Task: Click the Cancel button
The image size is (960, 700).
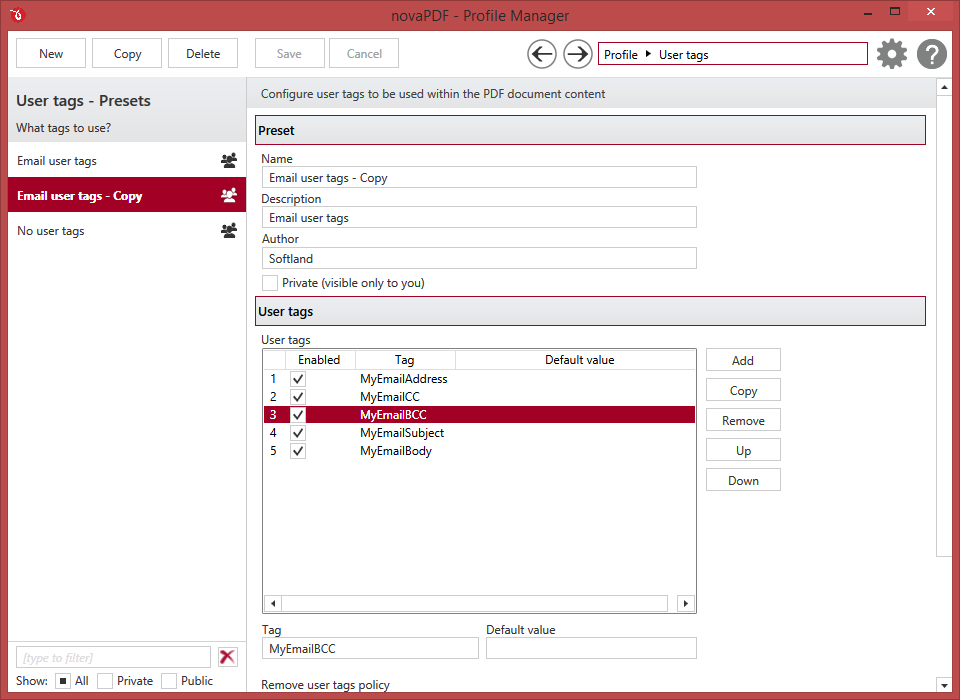Action: tap(364, 53)
